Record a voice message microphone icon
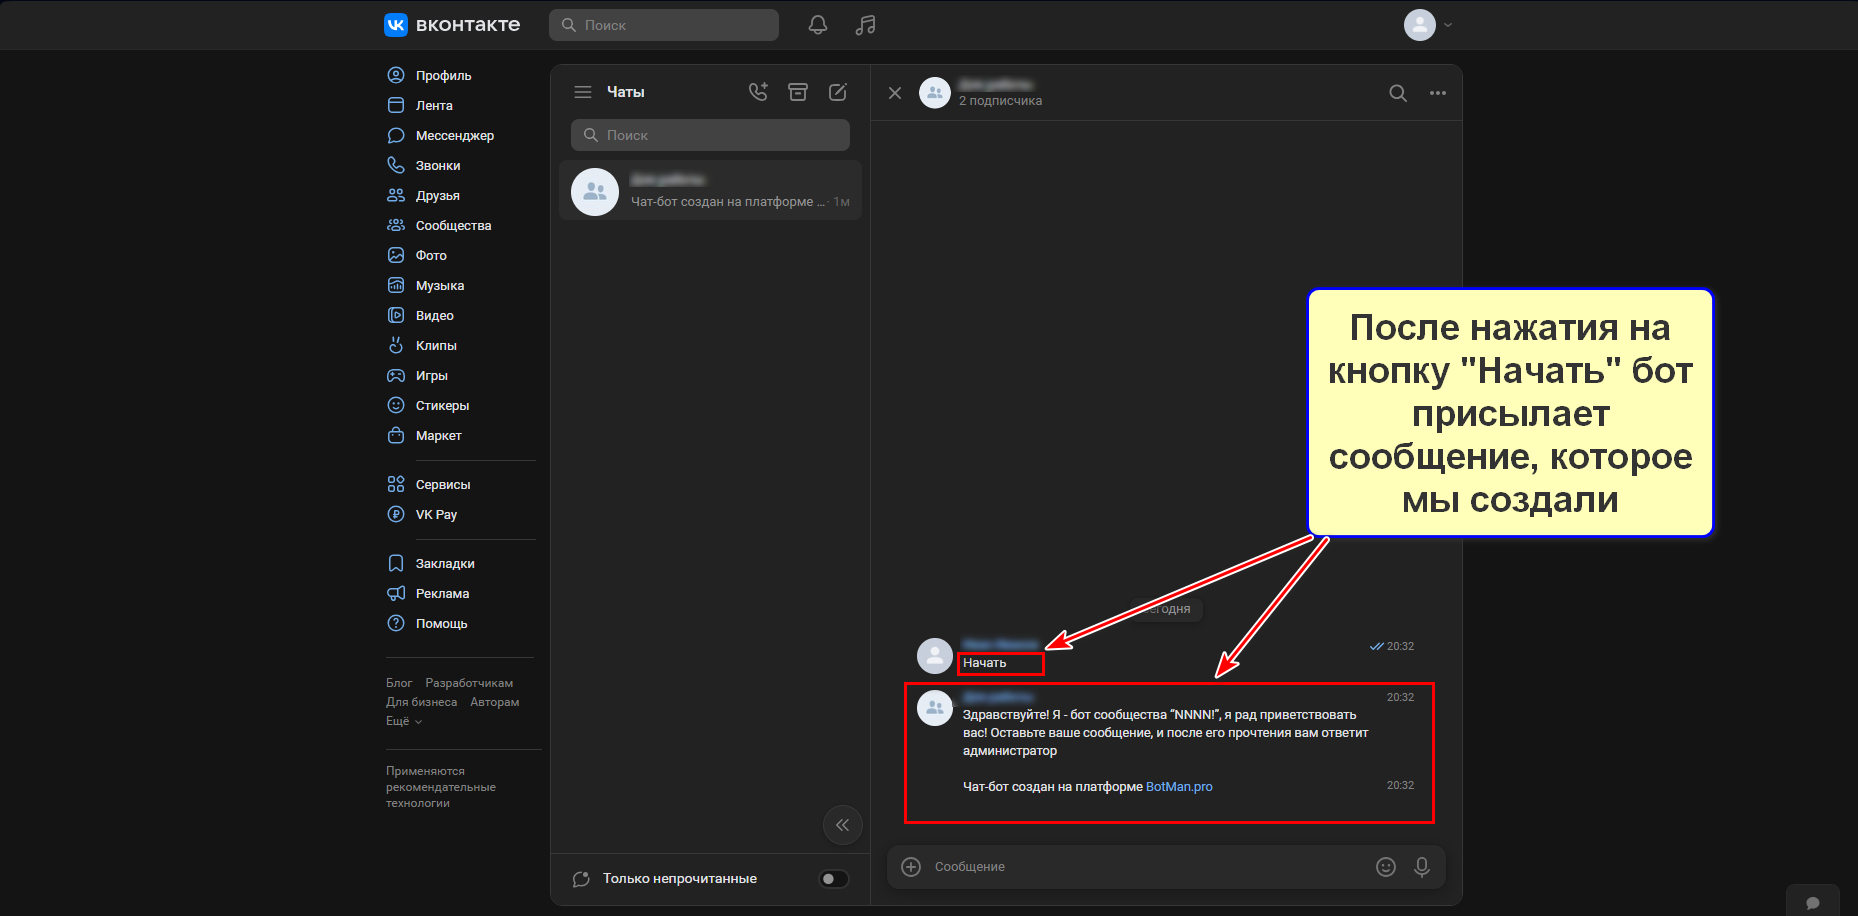 tap(1422, 867)
